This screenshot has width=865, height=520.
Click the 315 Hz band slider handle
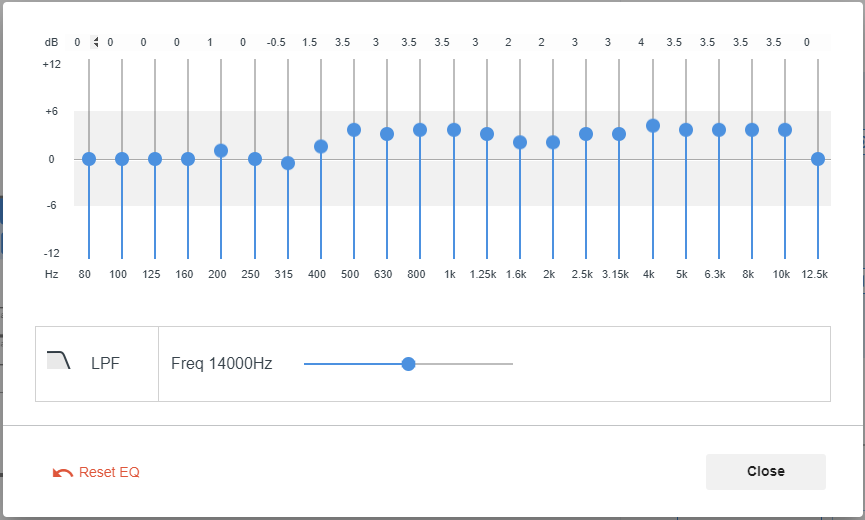[288, 163]
